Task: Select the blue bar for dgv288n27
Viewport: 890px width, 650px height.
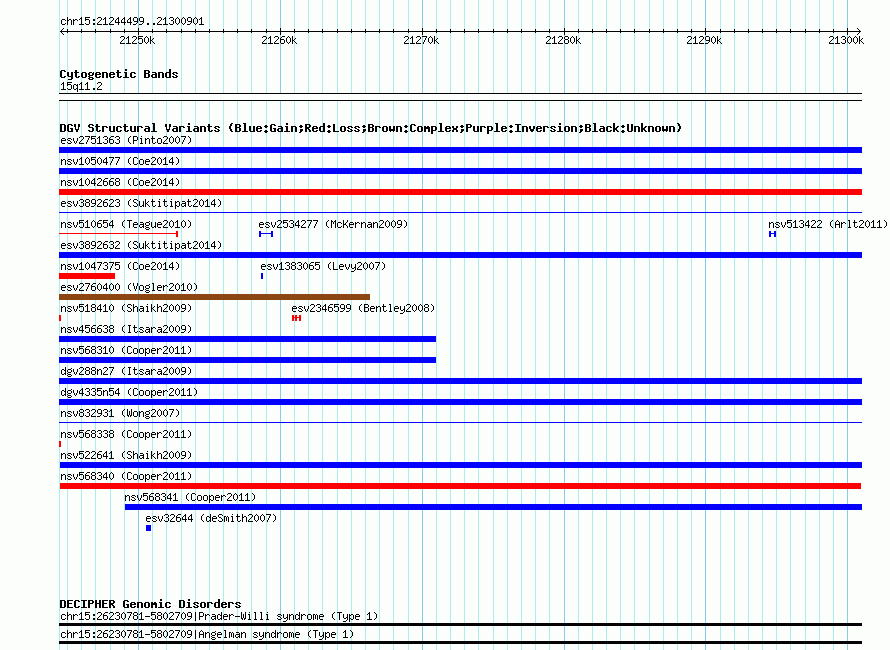Action: 460,381
